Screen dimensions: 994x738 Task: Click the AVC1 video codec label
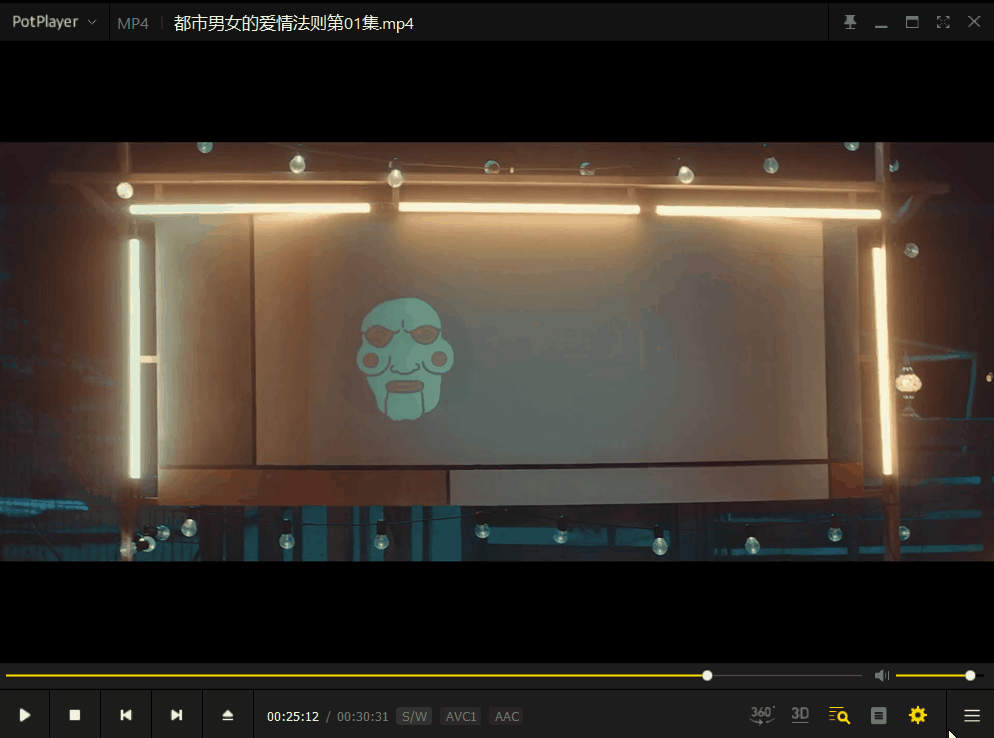(461, 716)
